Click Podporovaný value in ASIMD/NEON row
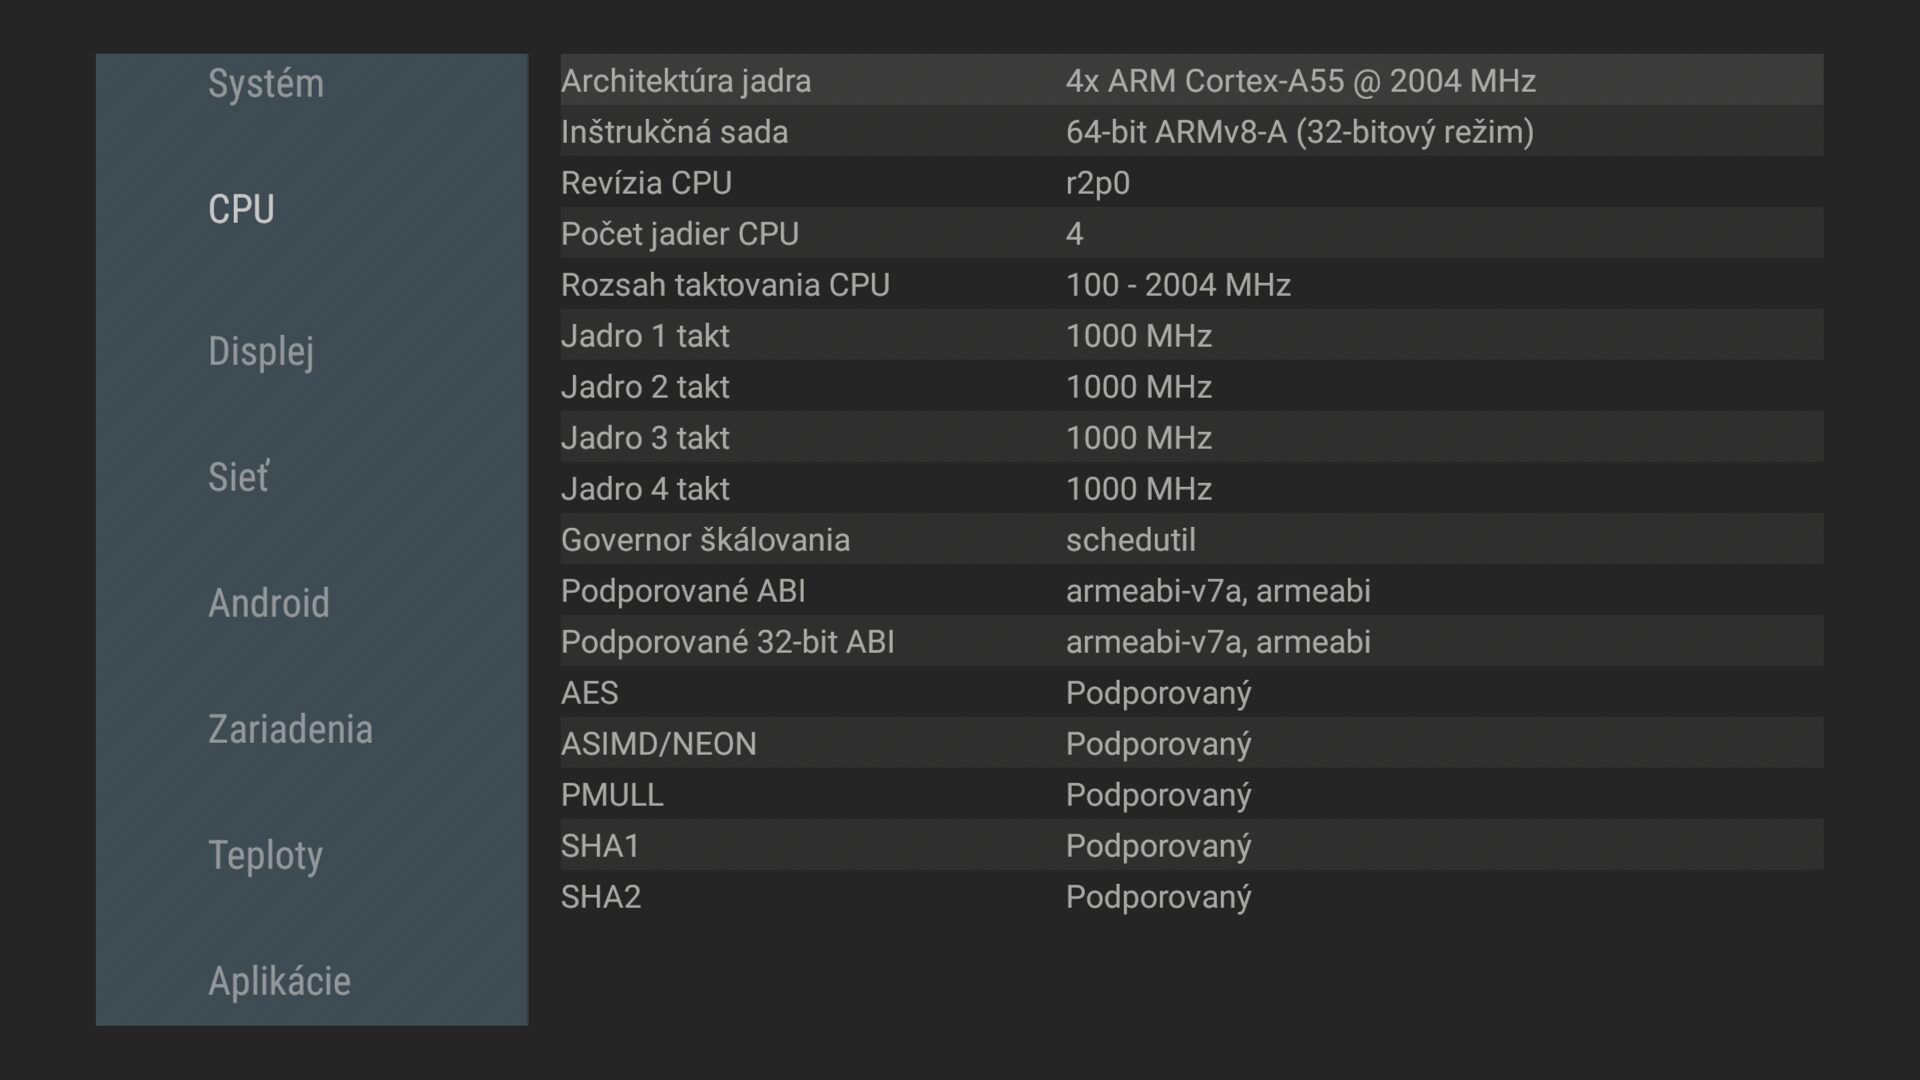 point(1159,745)
